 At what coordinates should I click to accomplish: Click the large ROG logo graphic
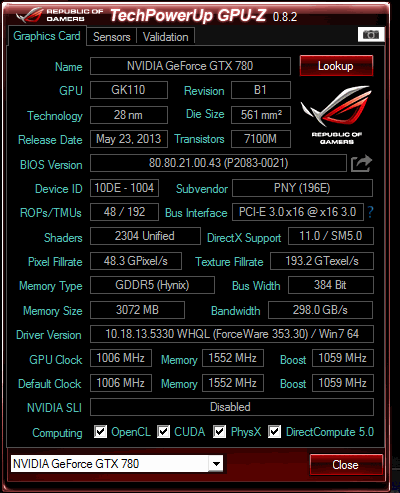click(x=336, y=115)
